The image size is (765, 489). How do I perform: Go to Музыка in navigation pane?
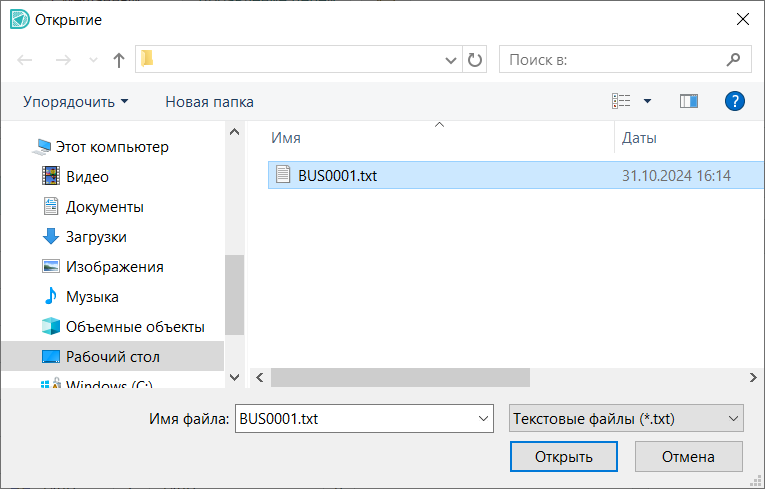pyautogui.click(x=92, y=297)
